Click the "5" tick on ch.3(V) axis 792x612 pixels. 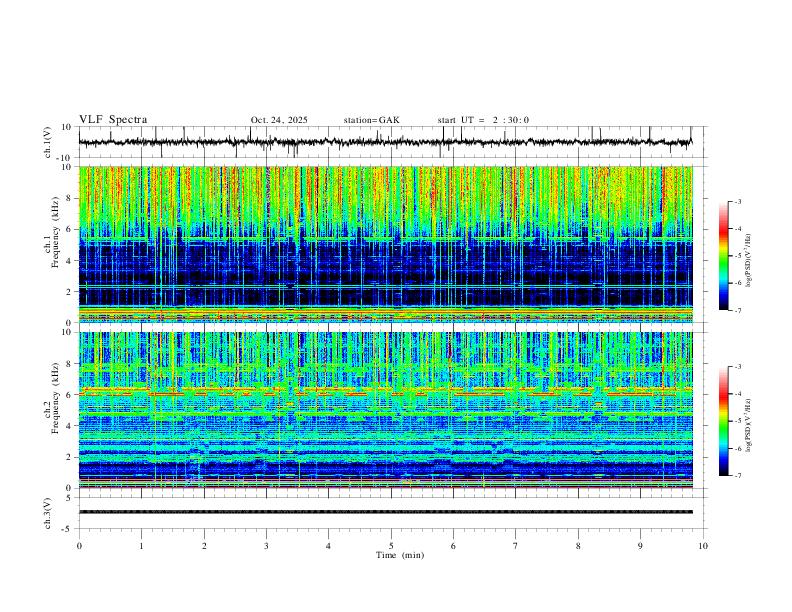point(69,498)
